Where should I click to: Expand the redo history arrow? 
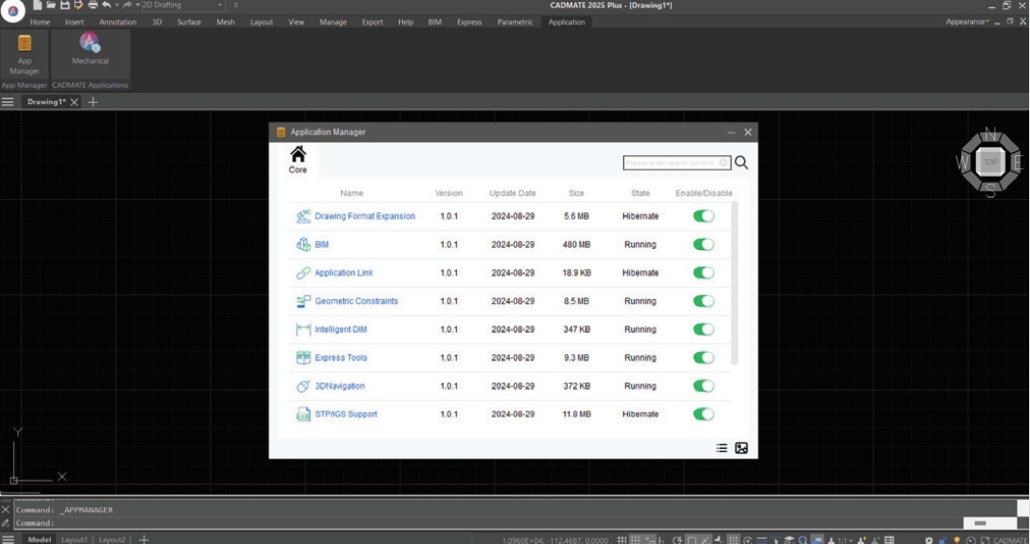(x=137, y=5)
